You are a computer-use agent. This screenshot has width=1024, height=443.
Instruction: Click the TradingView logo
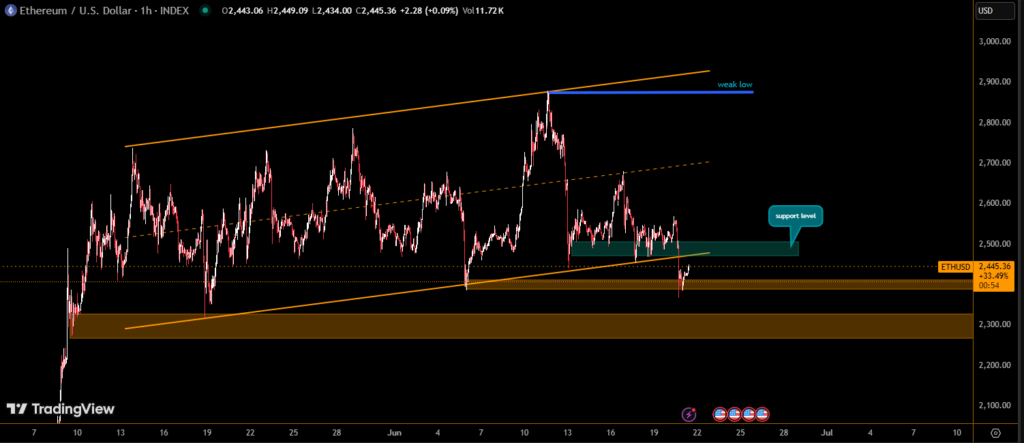tap(60, 409)
